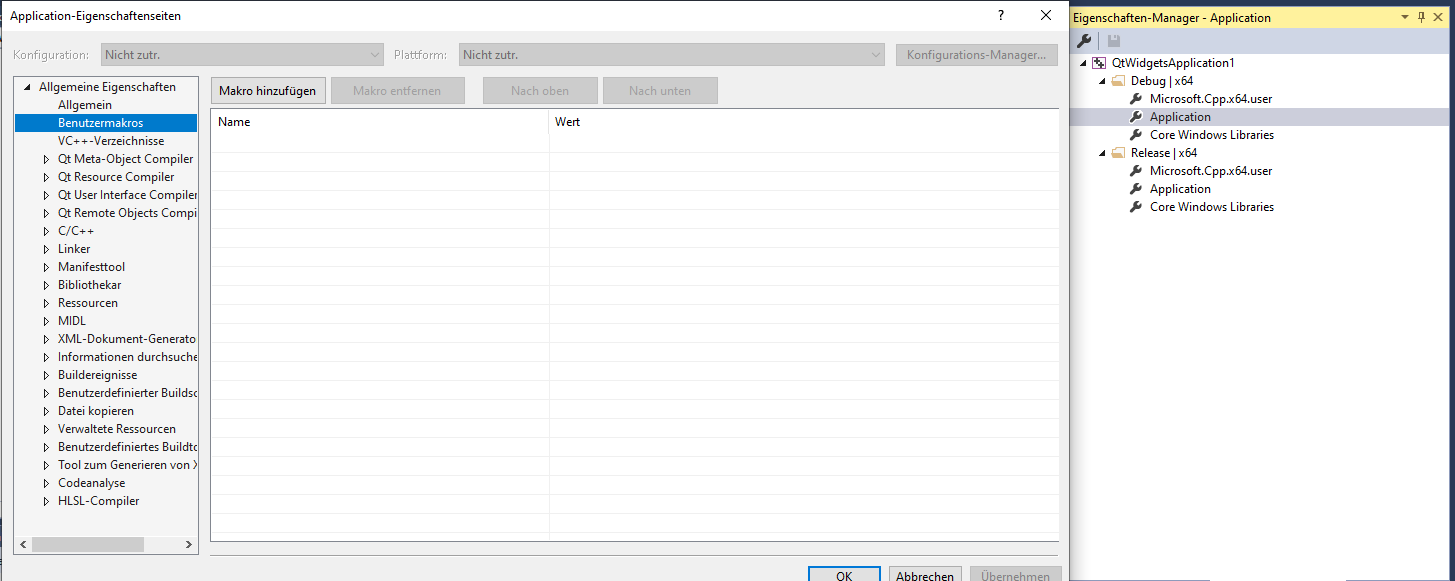Open the Eigenschaften-Manager window options dropdown arrow
Viewport: 1455px width, 581px height.
coord(1405,17)
